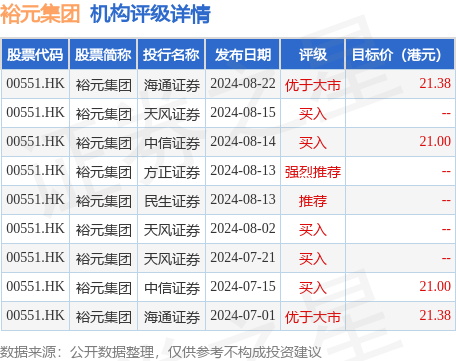Select the 股票代码 column header
This screenshot has height=361, width=456.
[35, 55]
